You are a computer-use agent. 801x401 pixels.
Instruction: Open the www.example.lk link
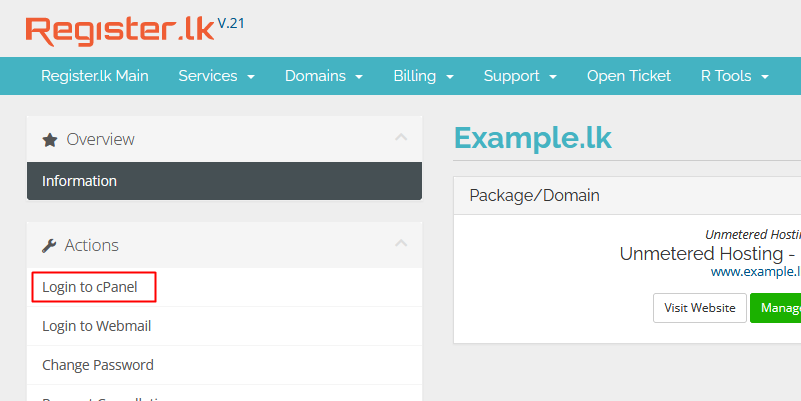point(756,272)
